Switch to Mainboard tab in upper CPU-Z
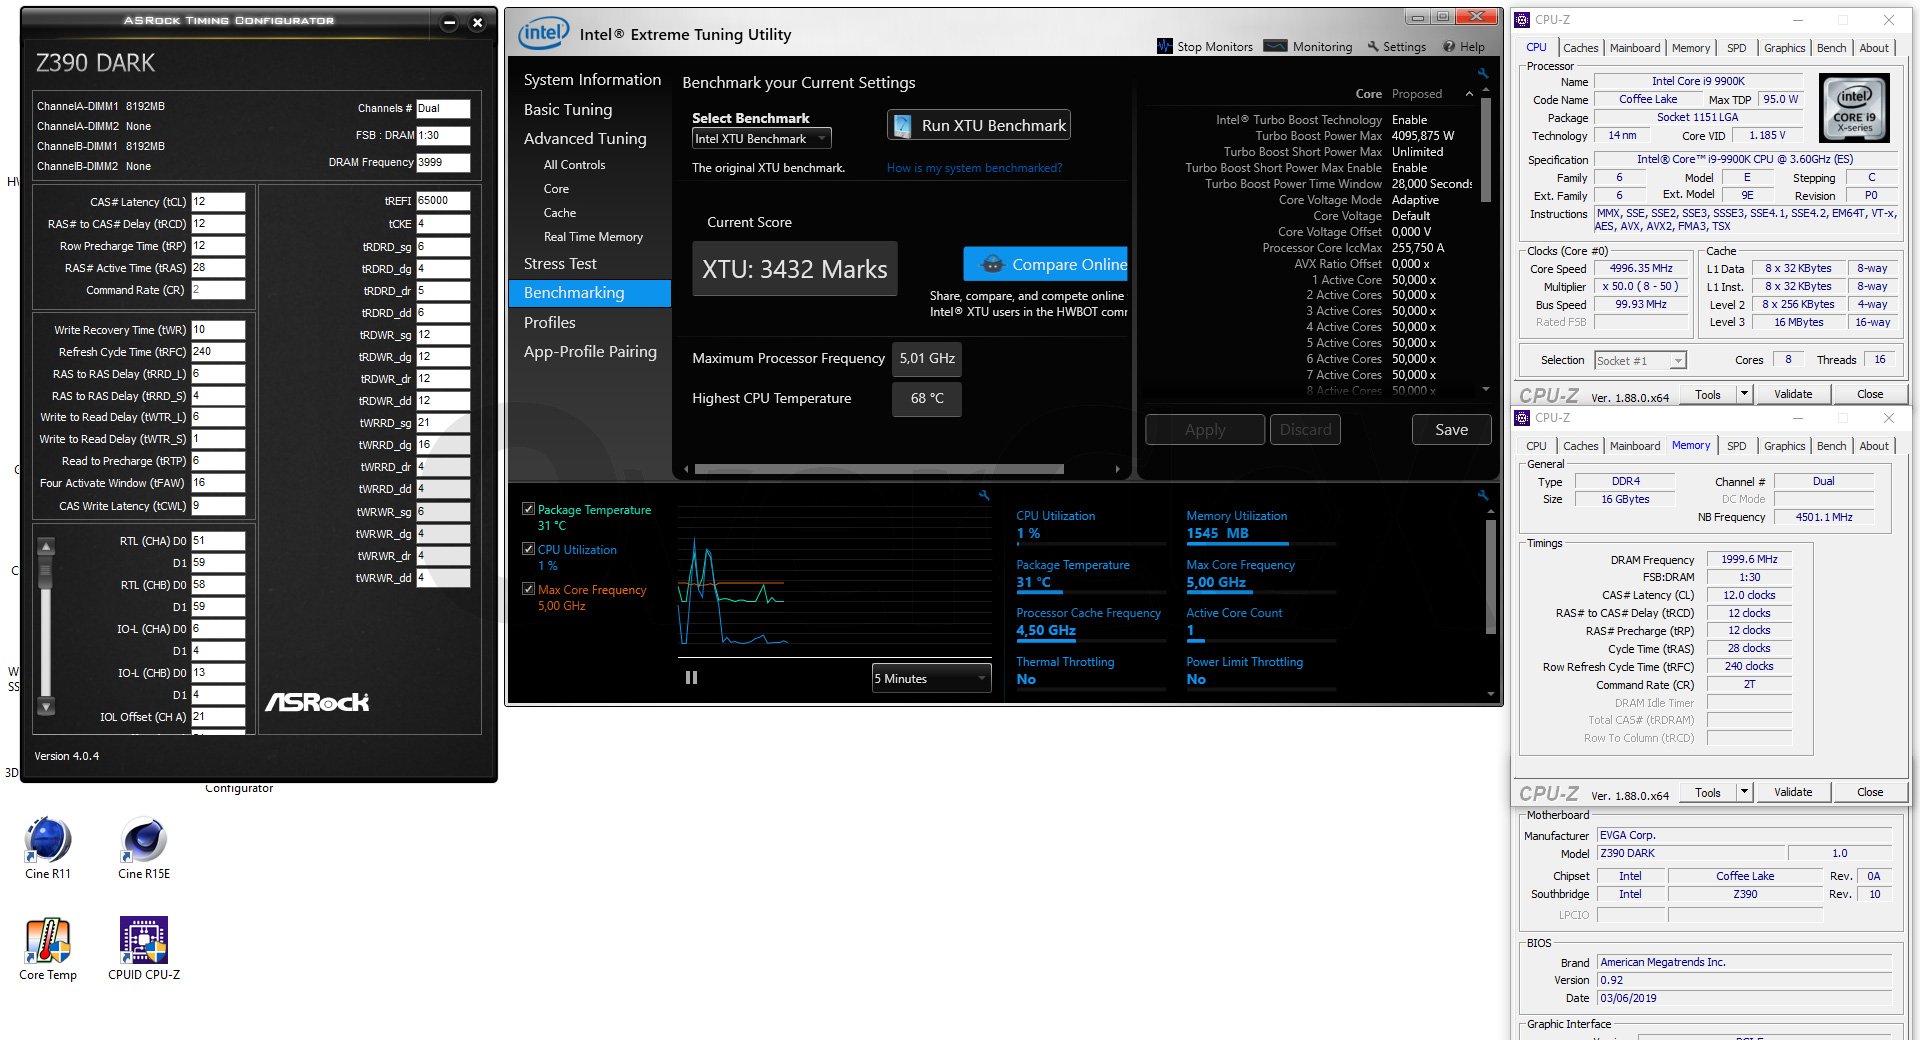 (1635, 48)
